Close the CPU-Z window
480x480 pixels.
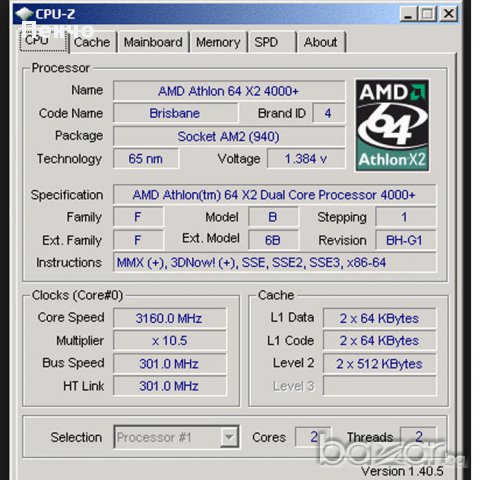click(449, 14)
